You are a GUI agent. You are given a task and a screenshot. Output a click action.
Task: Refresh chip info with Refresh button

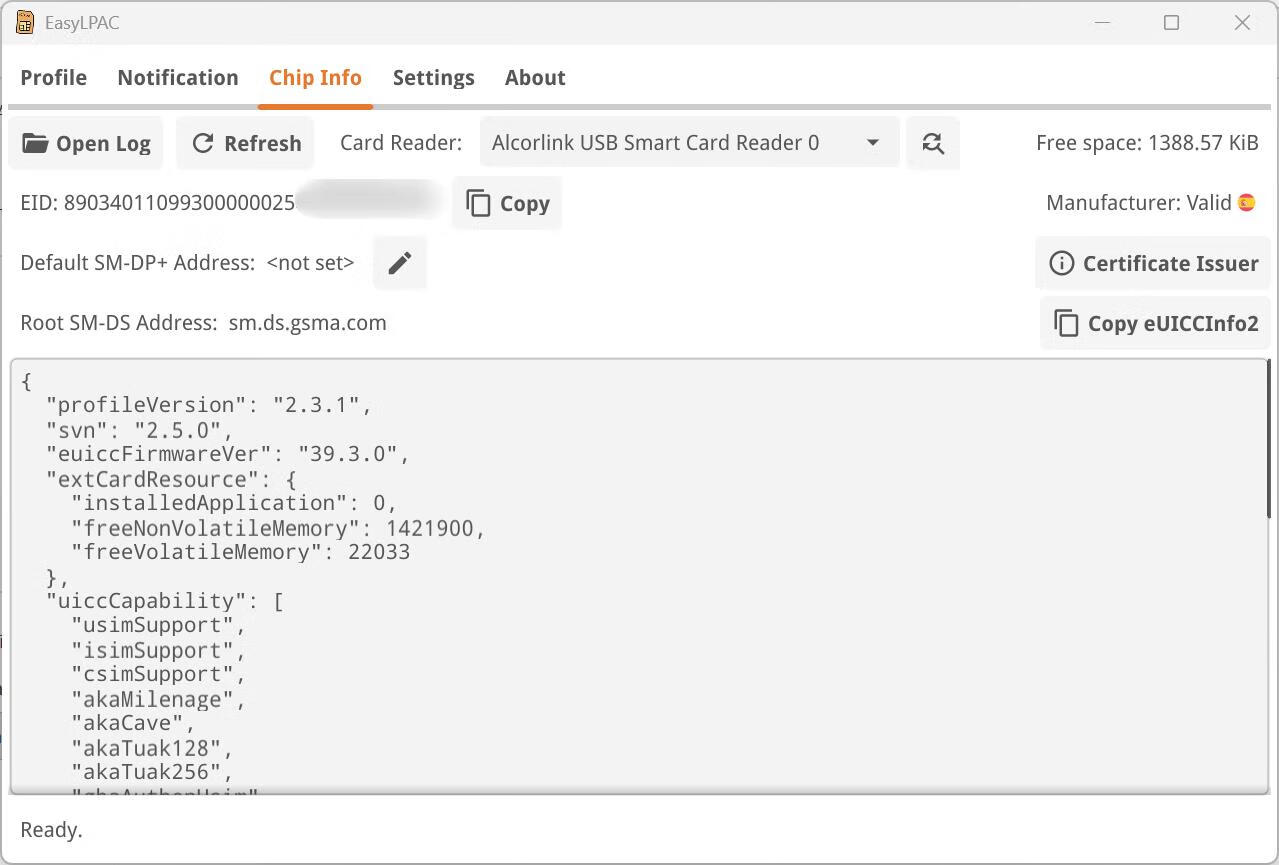click(246, 144)
